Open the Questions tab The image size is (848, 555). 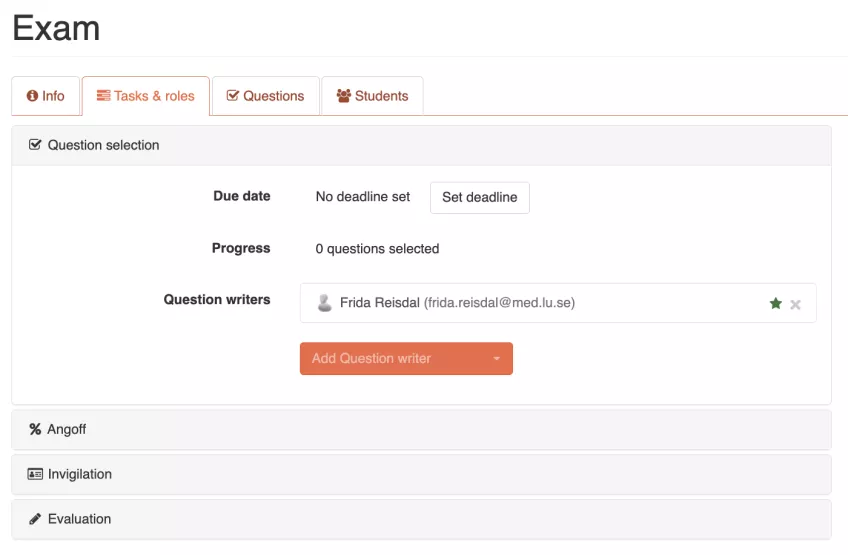click(x=266, y=96)
